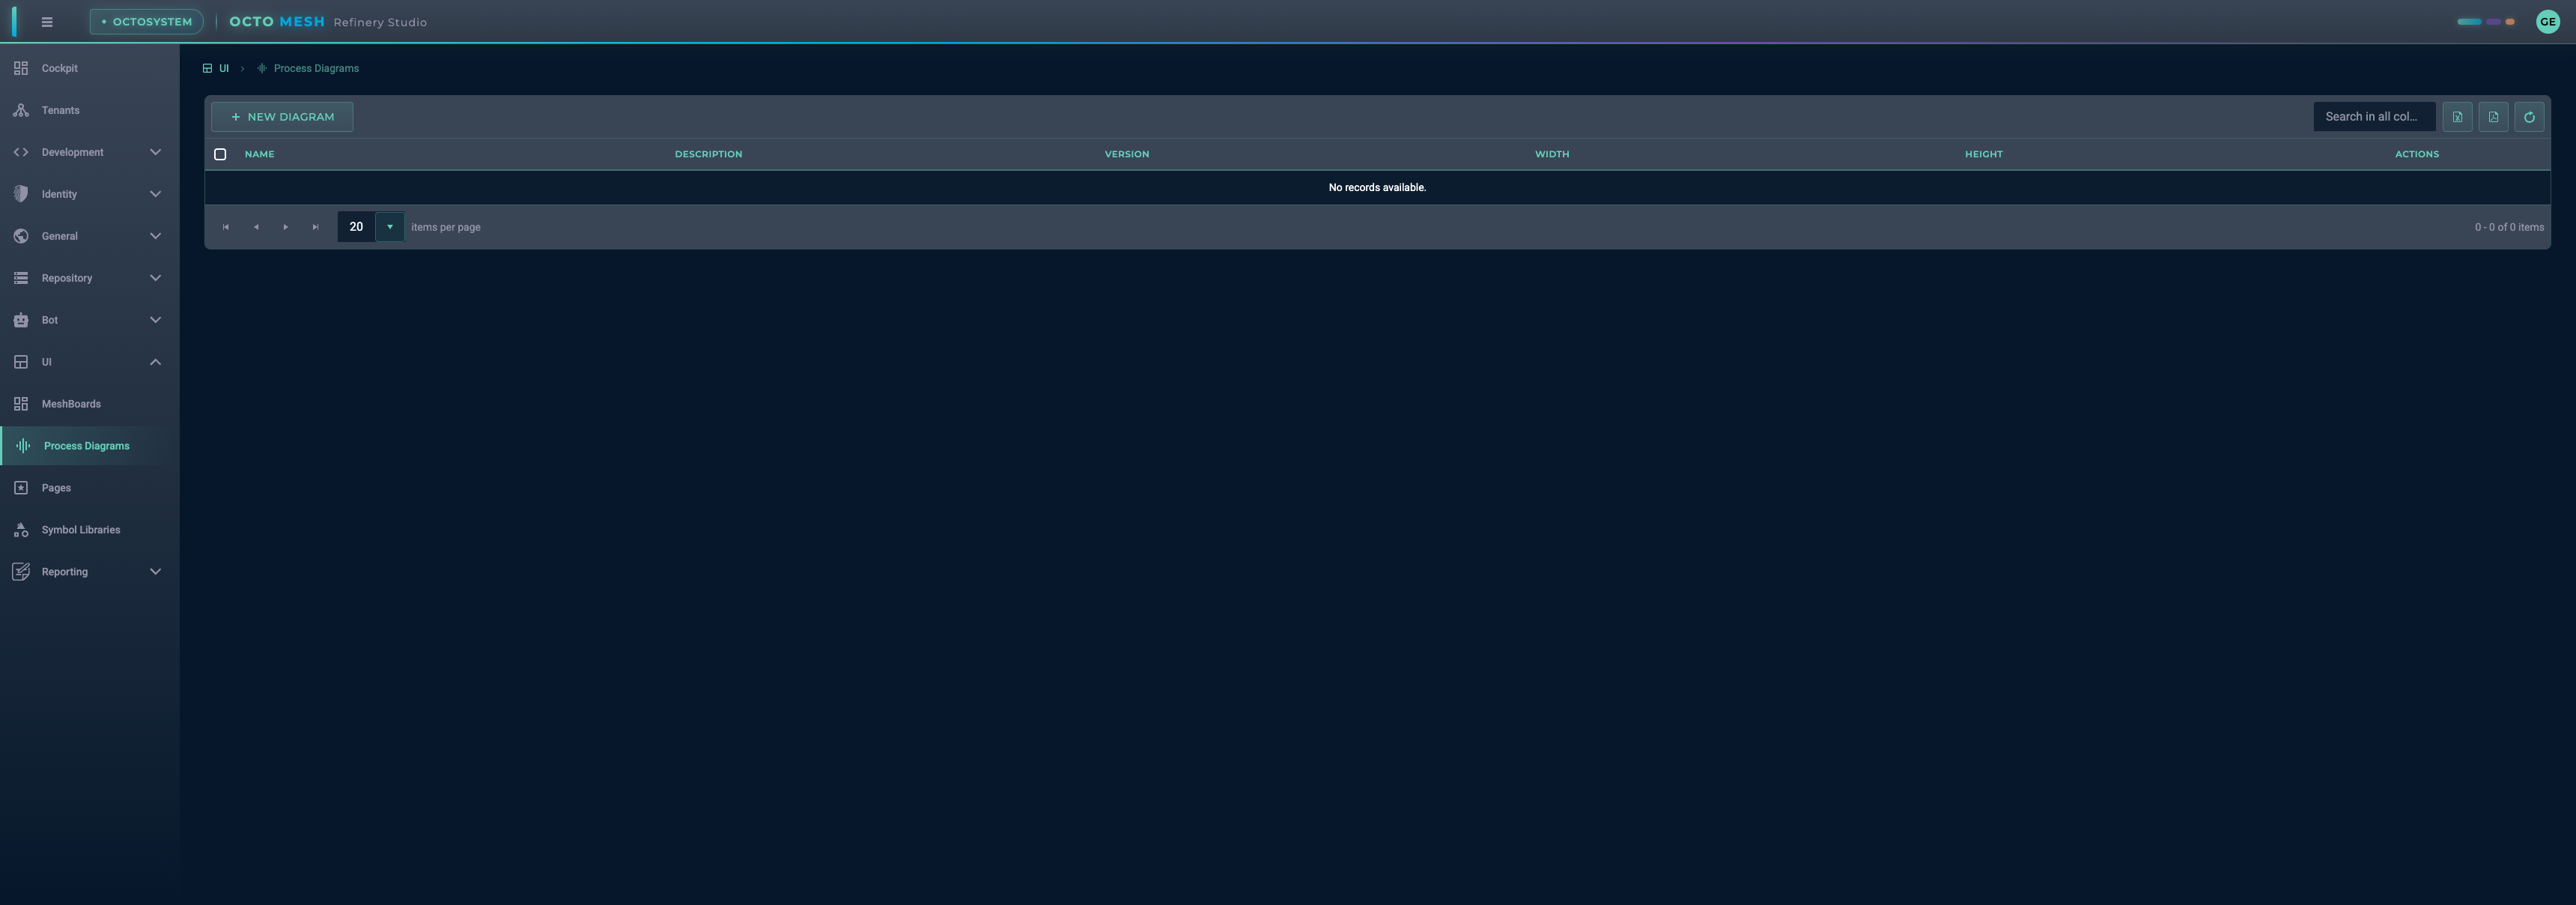The image size is (2576, 905).
Task: Refresh the diagrams table
Action: pos(2529,117)
